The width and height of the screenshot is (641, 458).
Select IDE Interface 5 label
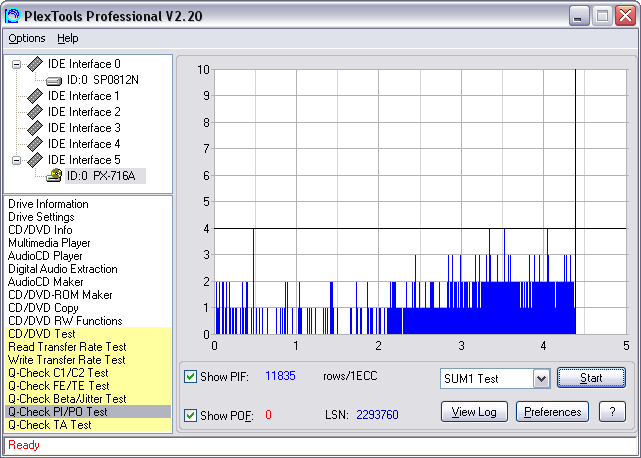pyautogui.click(x=84, y=160)
